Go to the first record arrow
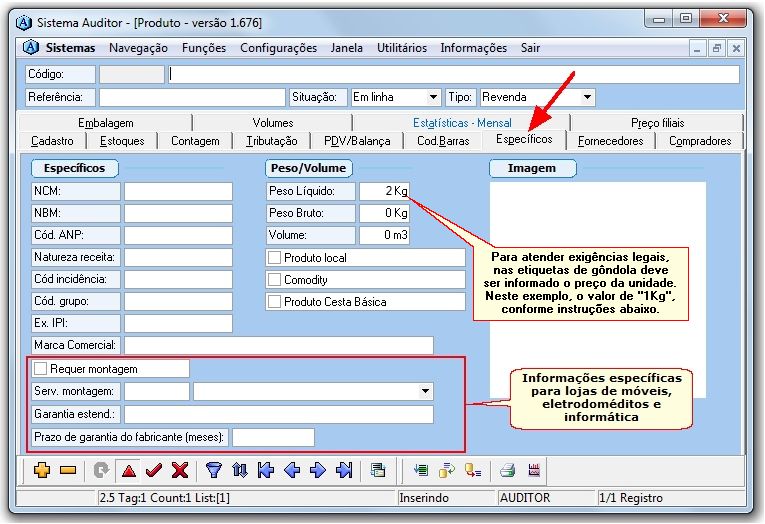 coord(265,470)
